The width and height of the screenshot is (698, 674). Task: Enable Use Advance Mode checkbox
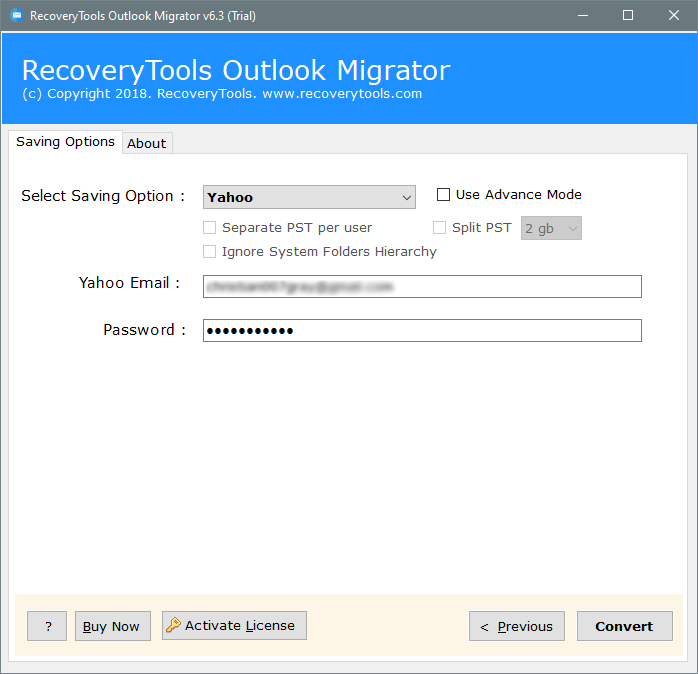[x=443, y=195]
